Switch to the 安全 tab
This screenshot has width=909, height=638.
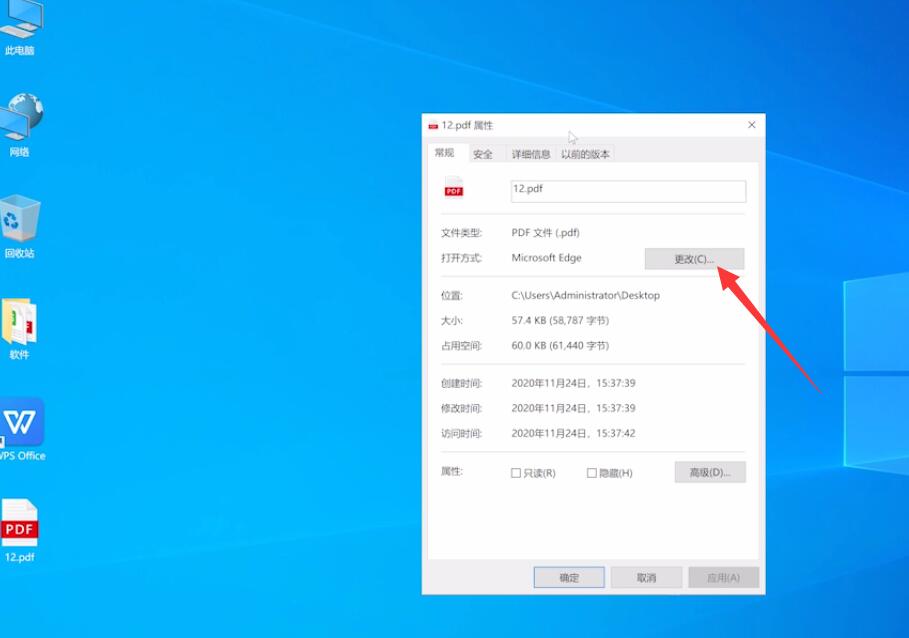coord(483,154)
